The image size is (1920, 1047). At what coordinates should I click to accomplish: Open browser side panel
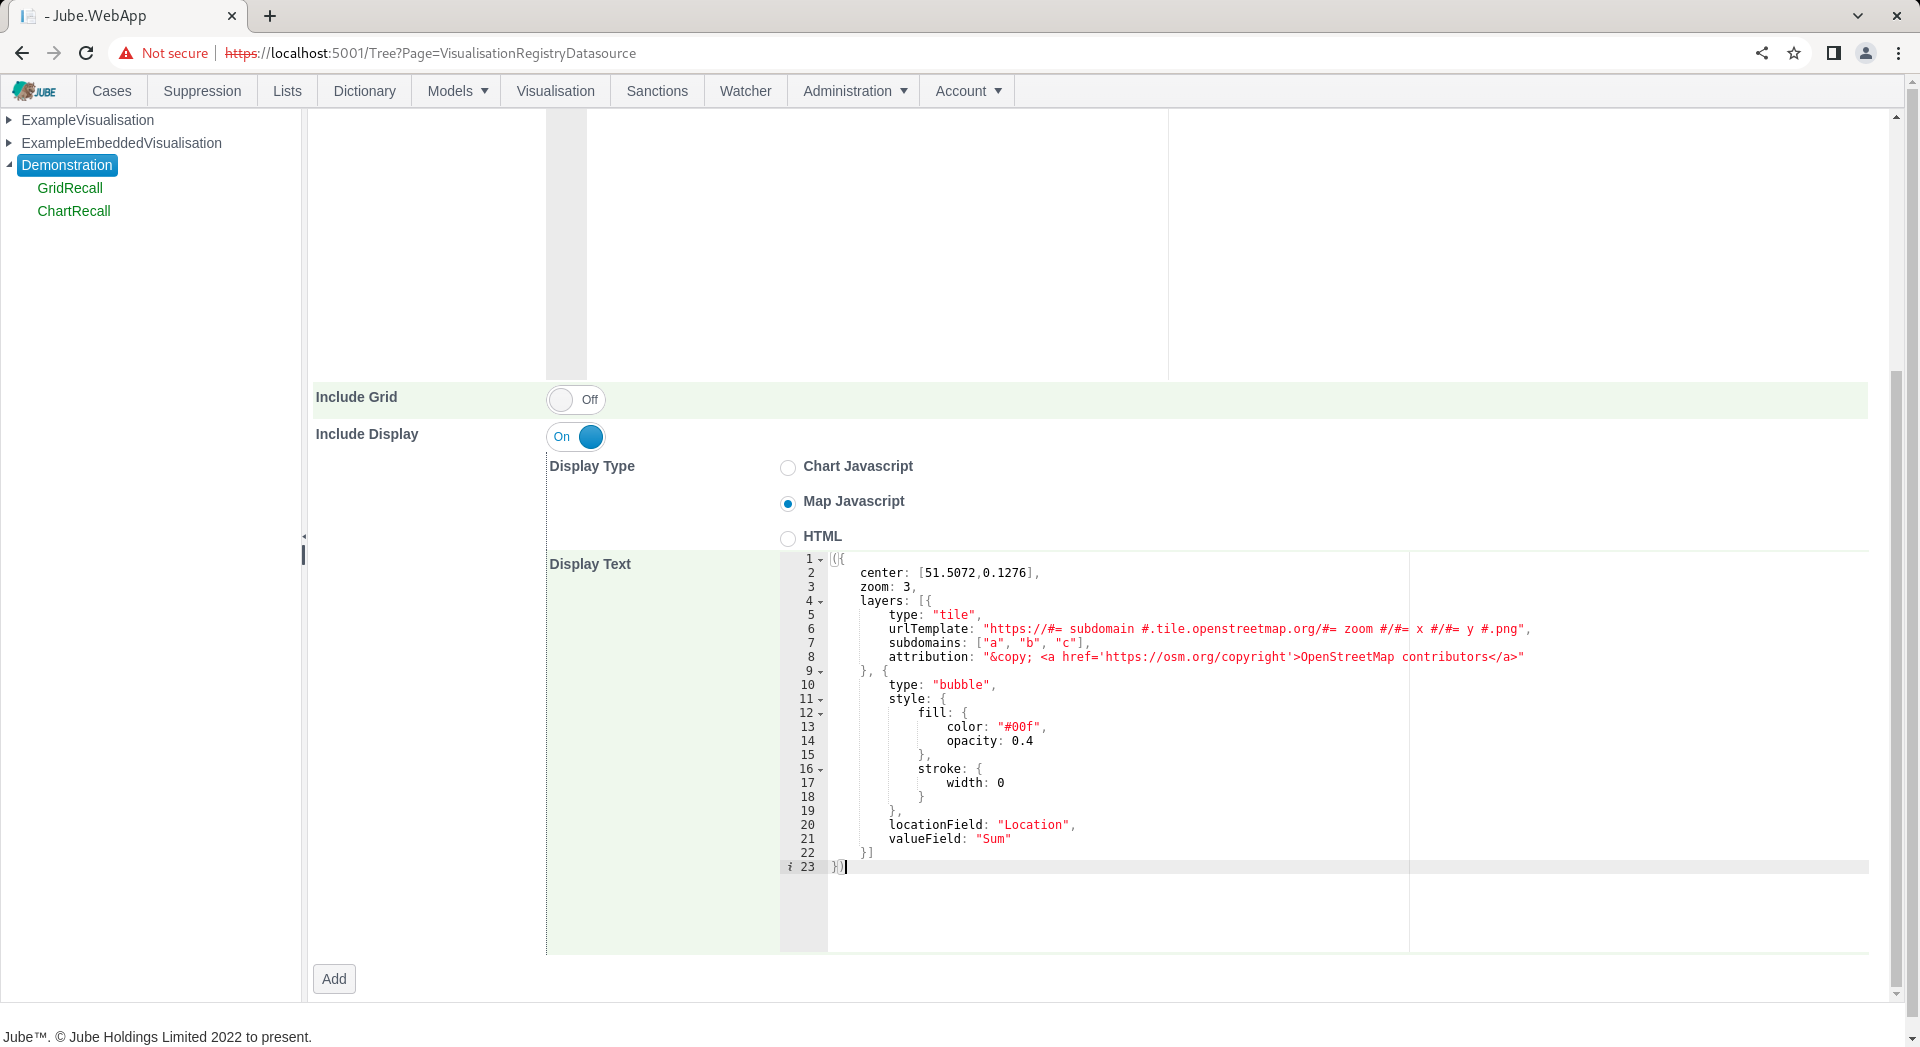1834,53
